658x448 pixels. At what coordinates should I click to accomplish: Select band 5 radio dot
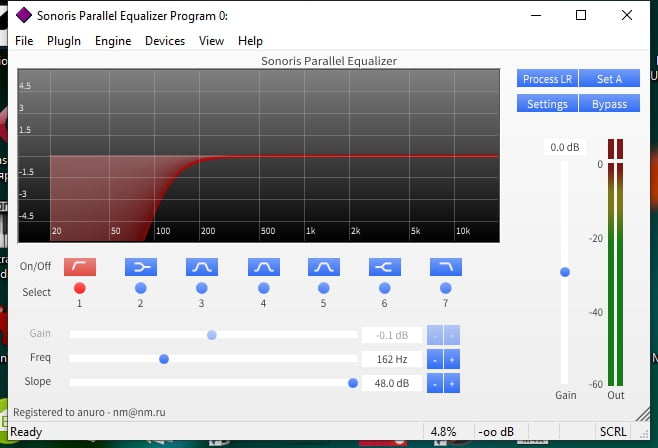324,288
